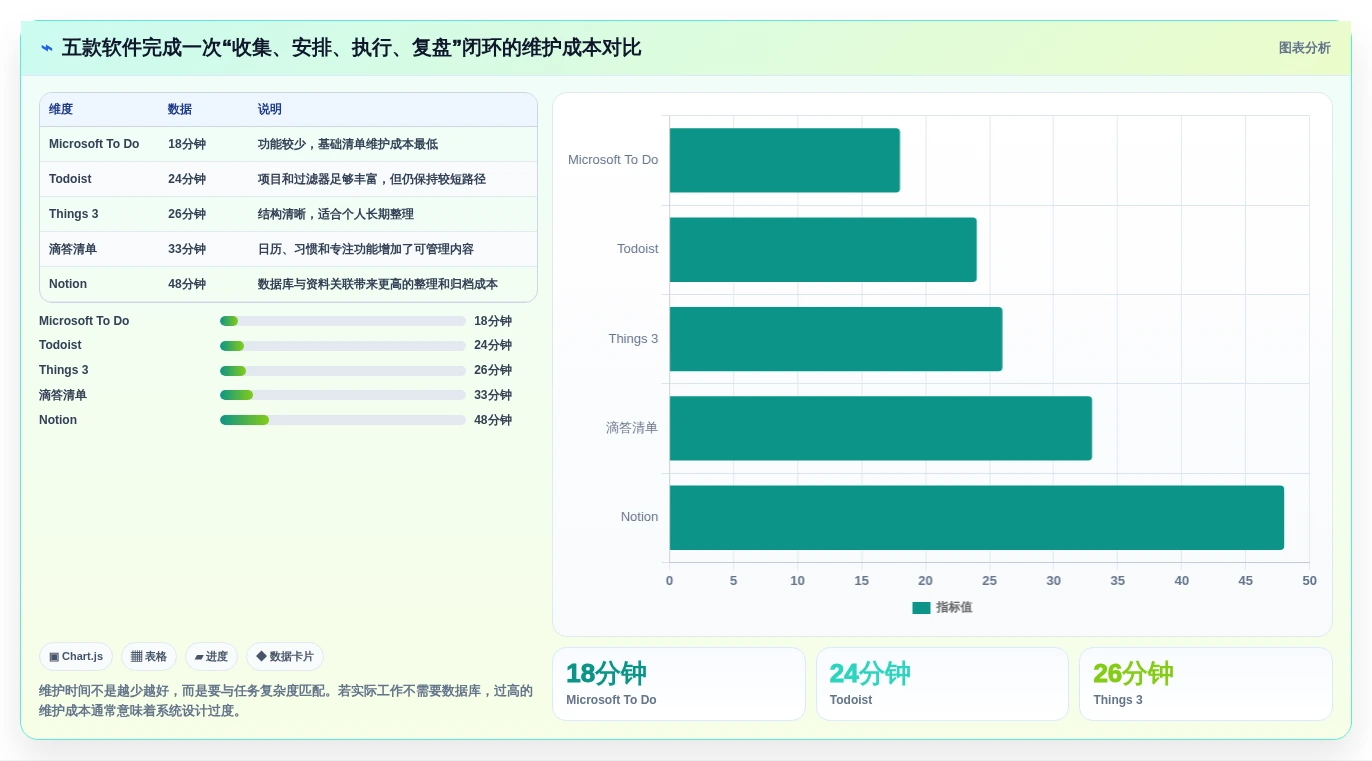The image size is (1372, 761).
Task: Click the 图表分析 label in the header
Action: tap(1304, 48)
